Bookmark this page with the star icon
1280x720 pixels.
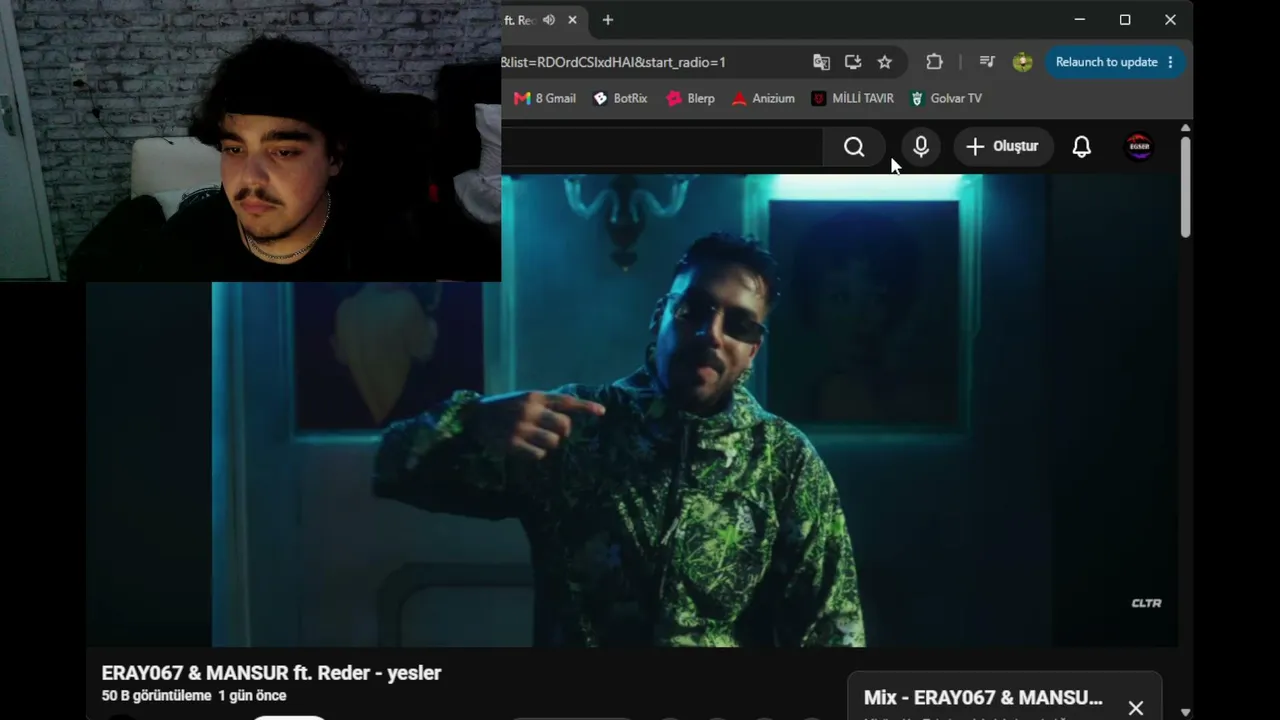(885, 62)
